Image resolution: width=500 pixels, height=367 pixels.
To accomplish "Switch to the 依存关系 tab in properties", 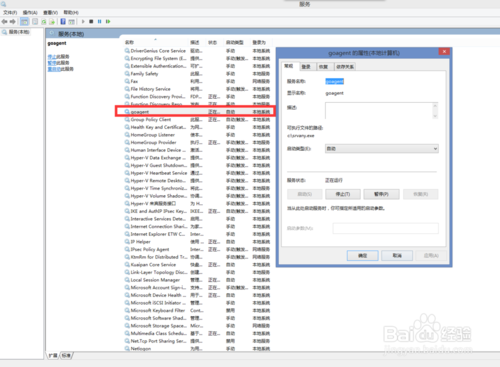I will click(x=345, y=67).
